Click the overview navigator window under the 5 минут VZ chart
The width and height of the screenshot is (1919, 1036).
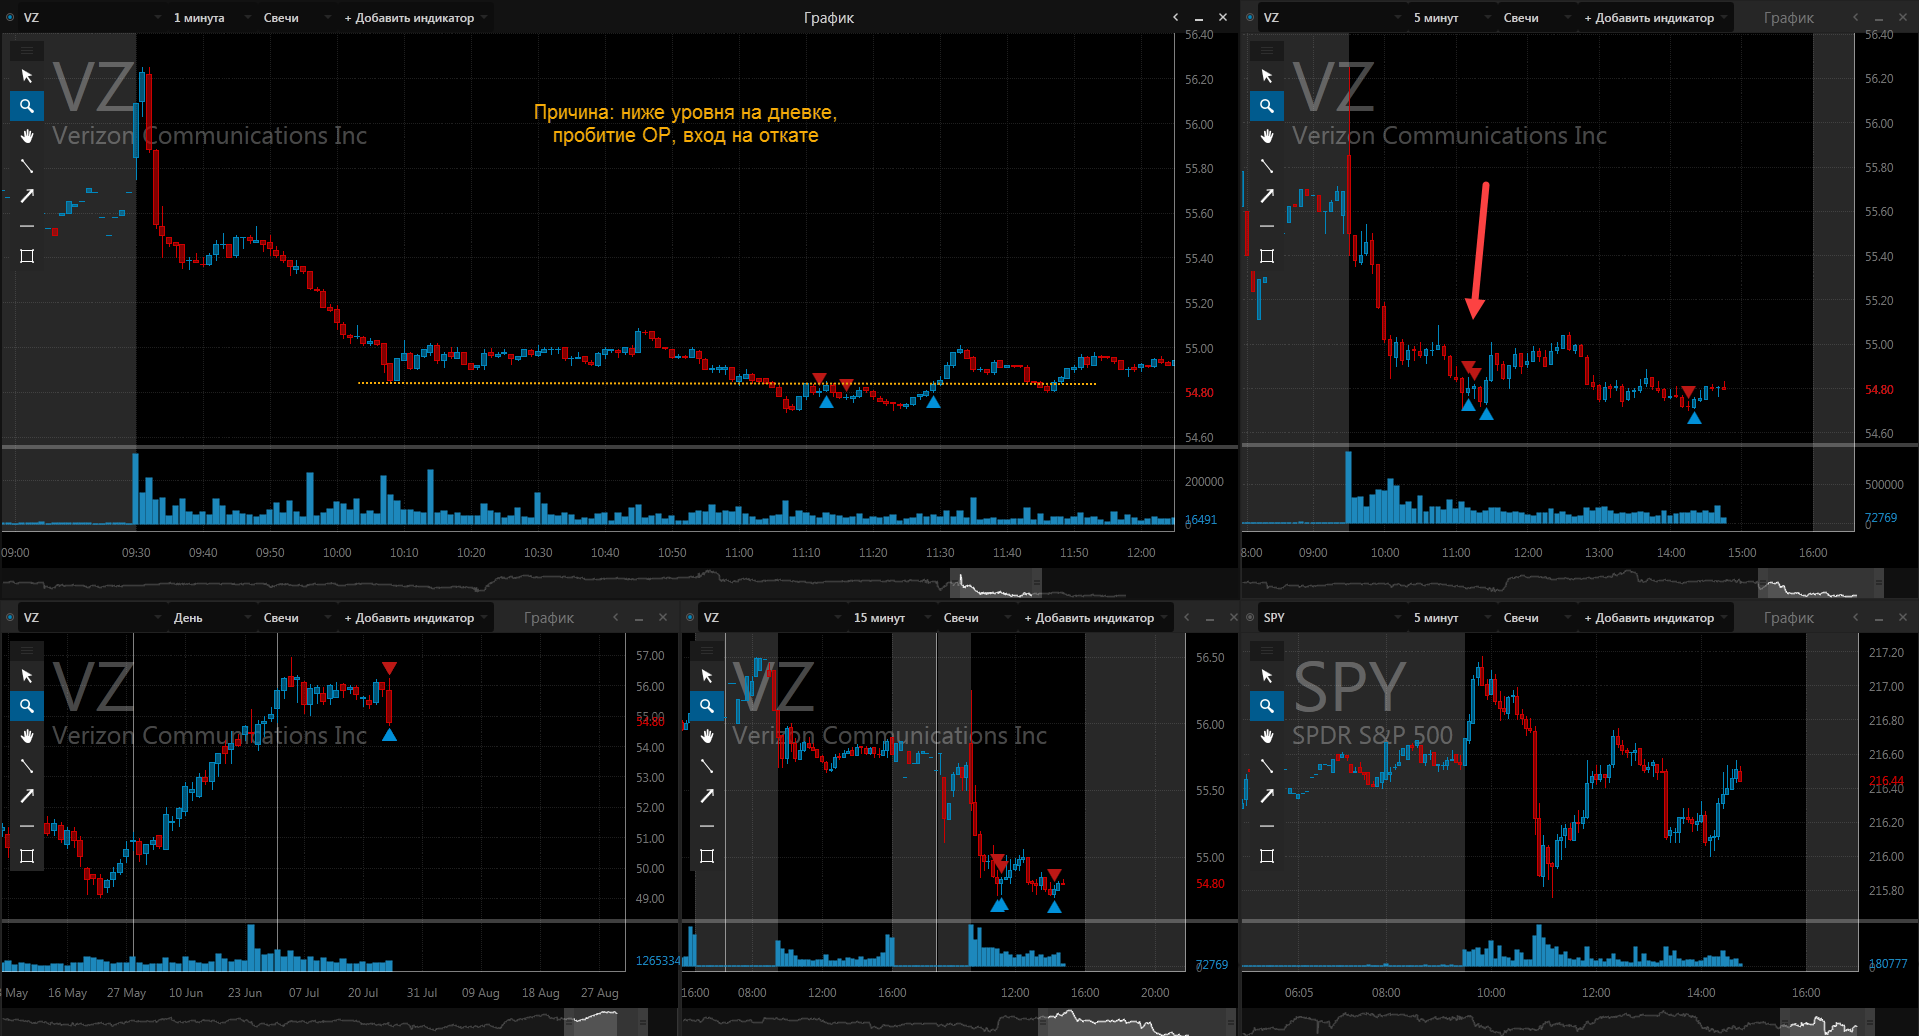click(1821, 583)
